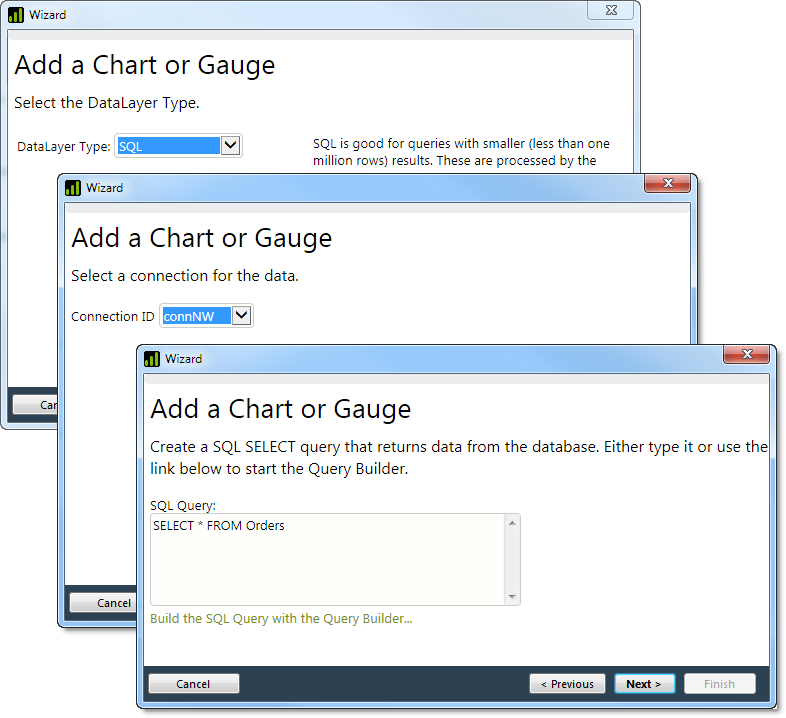The image size is (786, 718).
Task: Select the SQL value in DataLayer Type box
Action: (167, 146)
